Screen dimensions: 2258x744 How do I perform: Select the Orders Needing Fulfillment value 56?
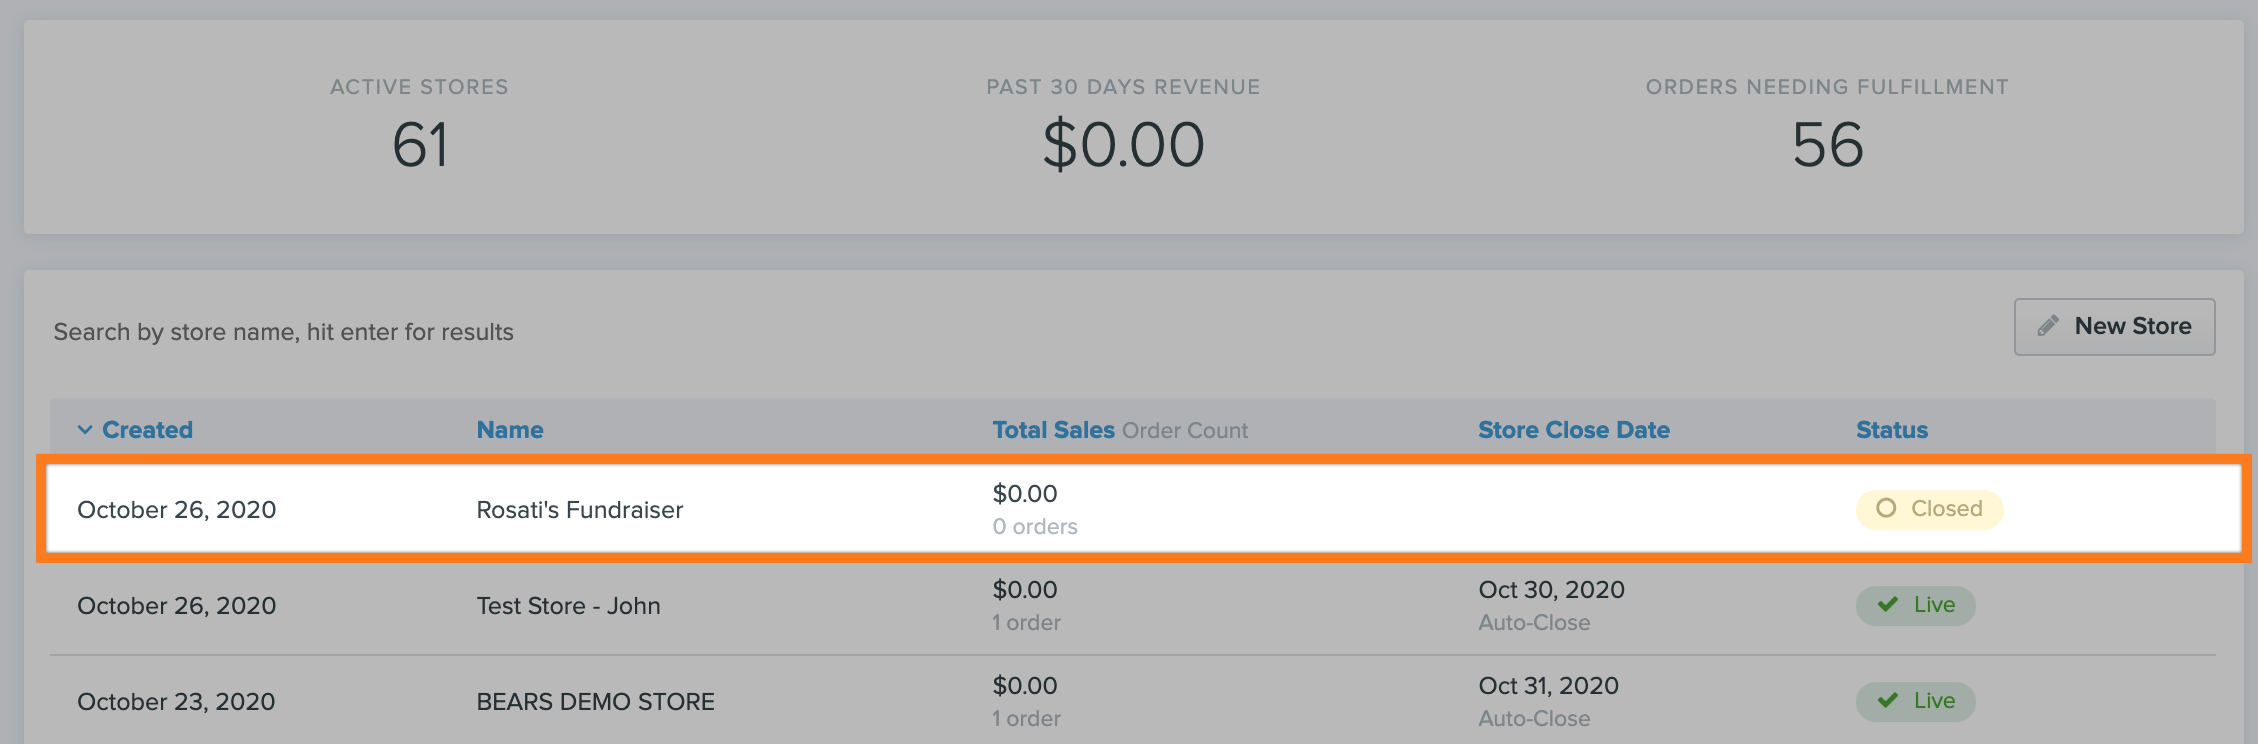1828,145
